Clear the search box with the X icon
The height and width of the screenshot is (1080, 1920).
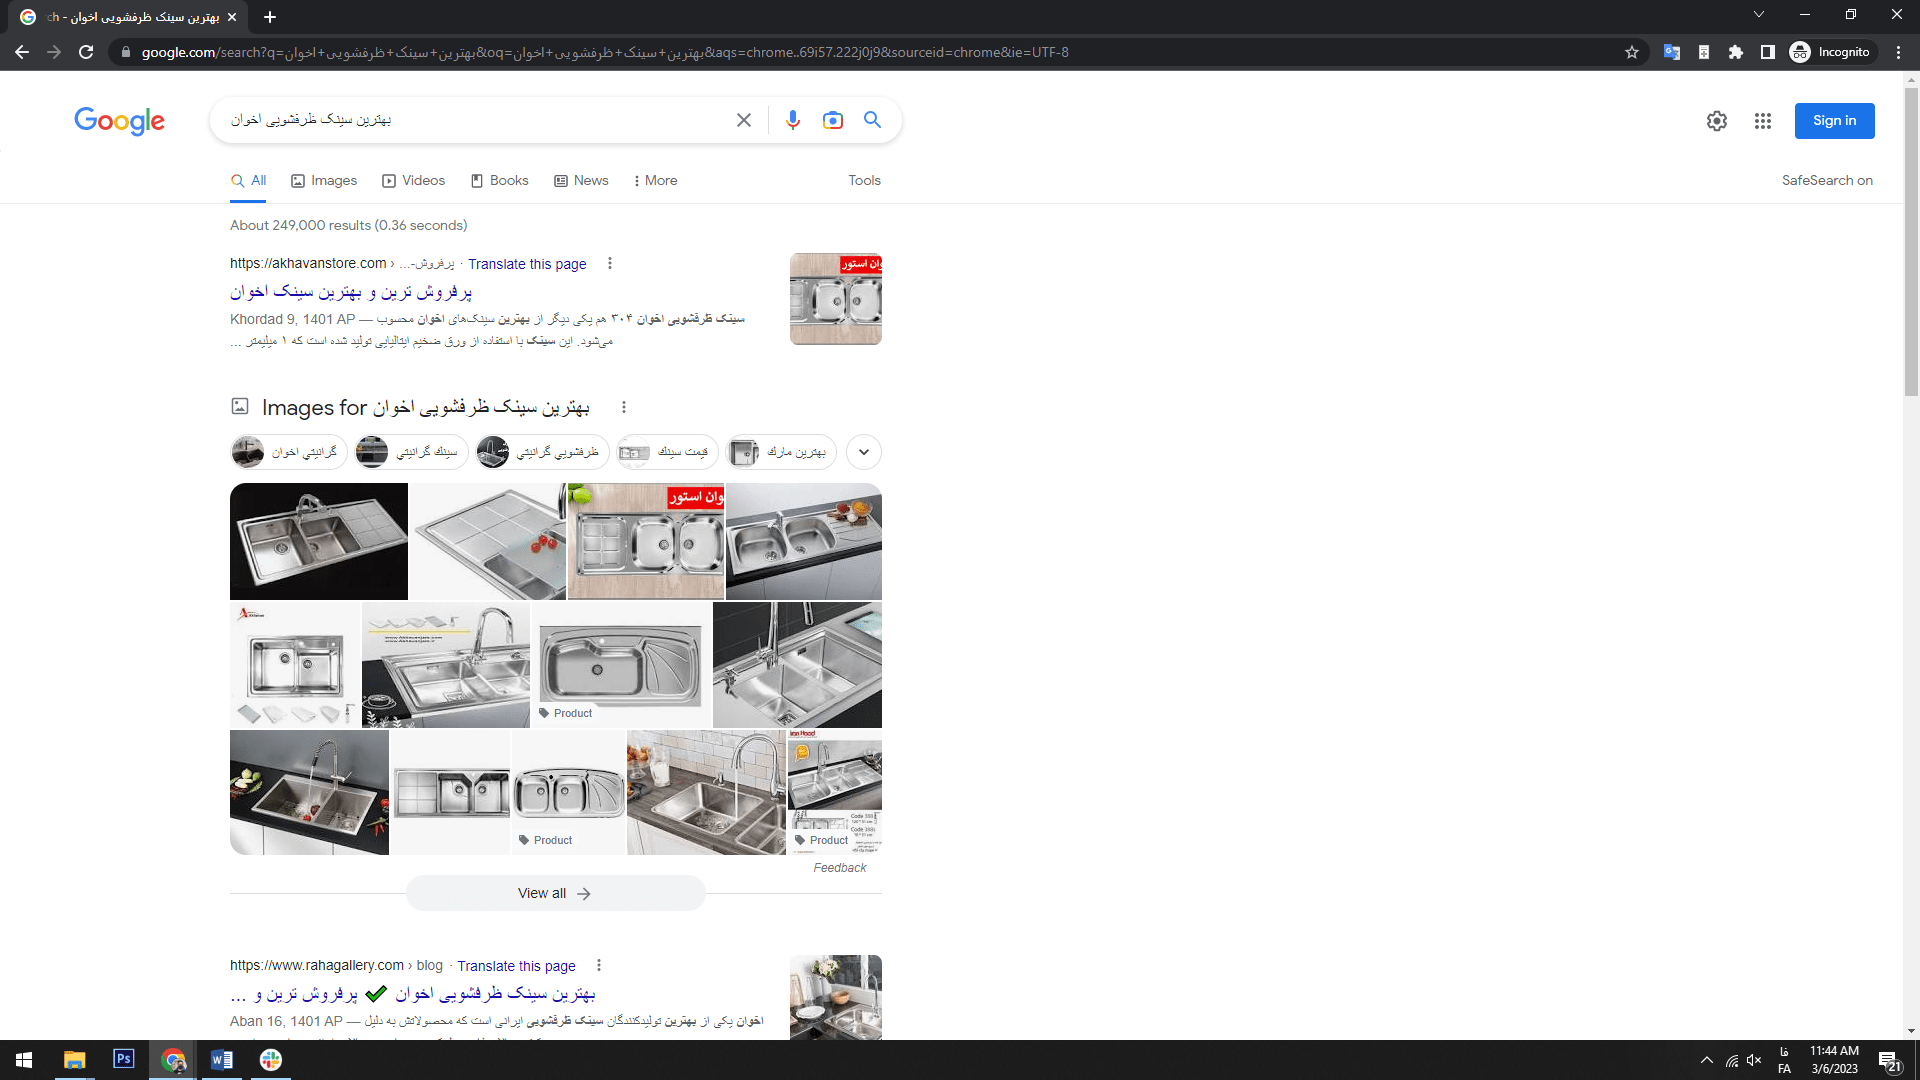coord(744,120)
